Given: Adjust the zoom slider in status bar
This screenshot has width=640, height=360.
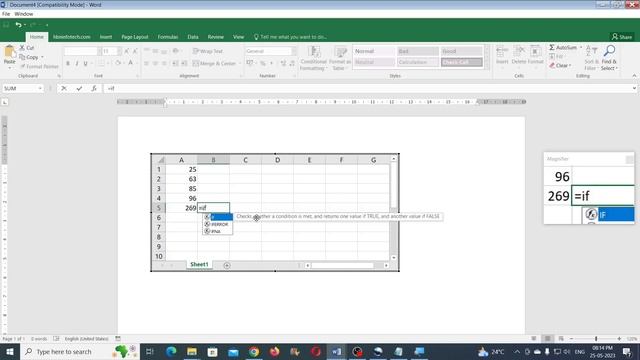Looking at the screenshot, I should 596,339.
